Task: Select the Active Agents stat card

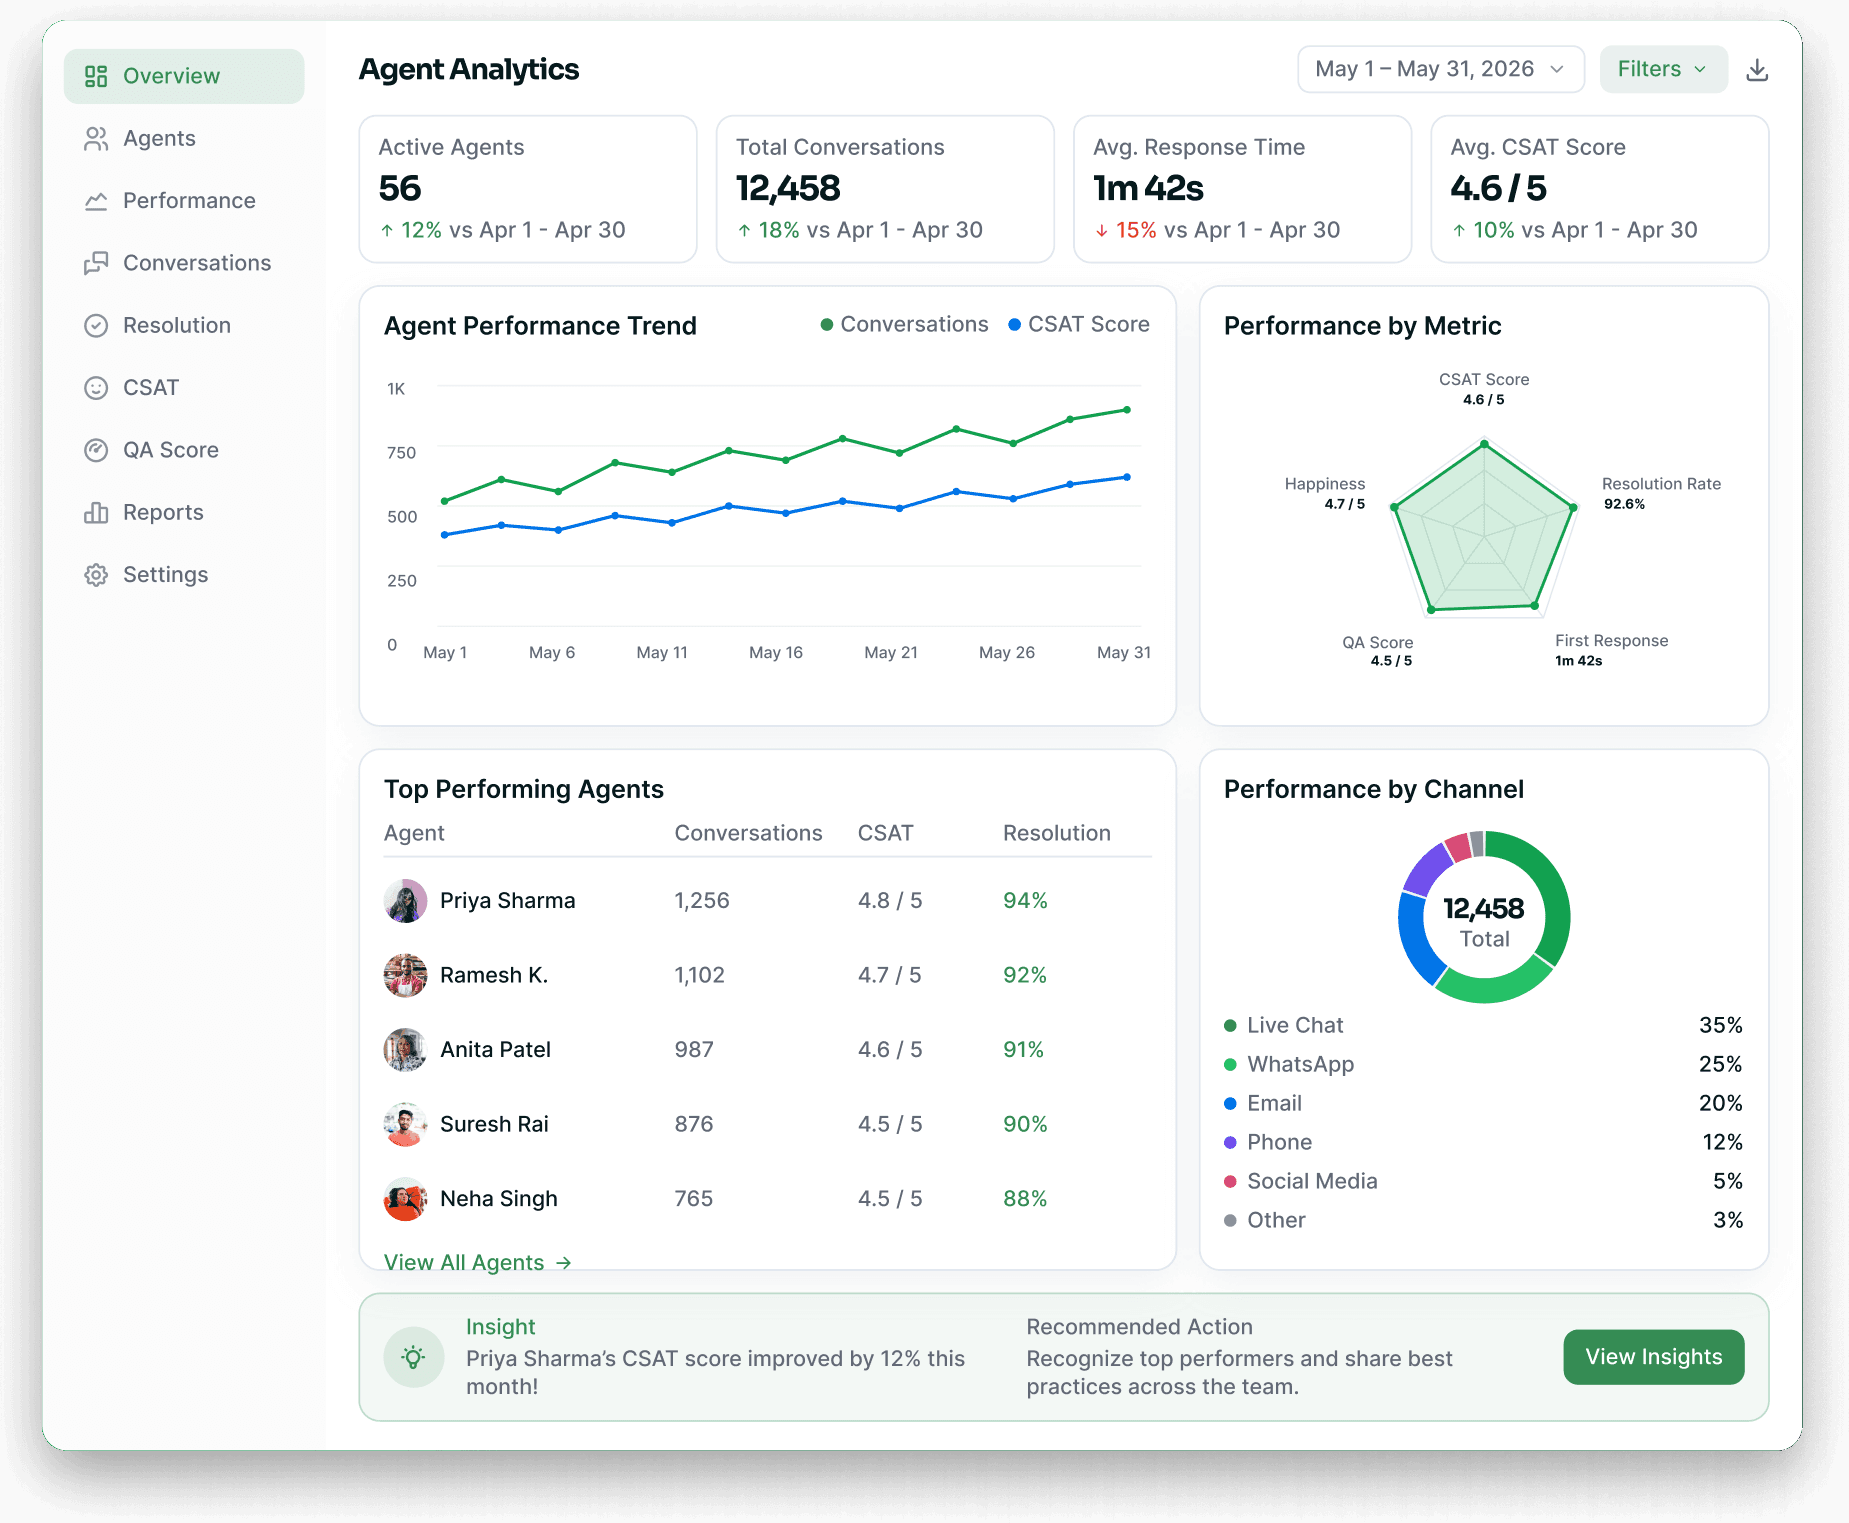Action: coord(528,189)
